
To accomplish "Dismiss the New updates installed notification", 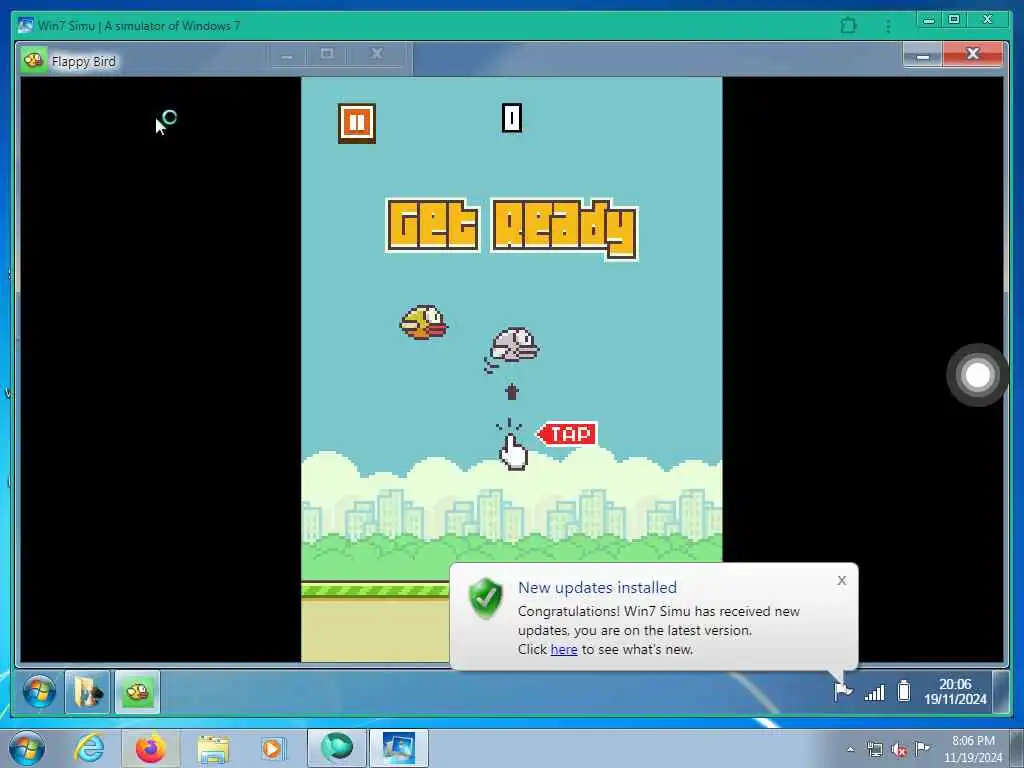I will click(842, 580).
